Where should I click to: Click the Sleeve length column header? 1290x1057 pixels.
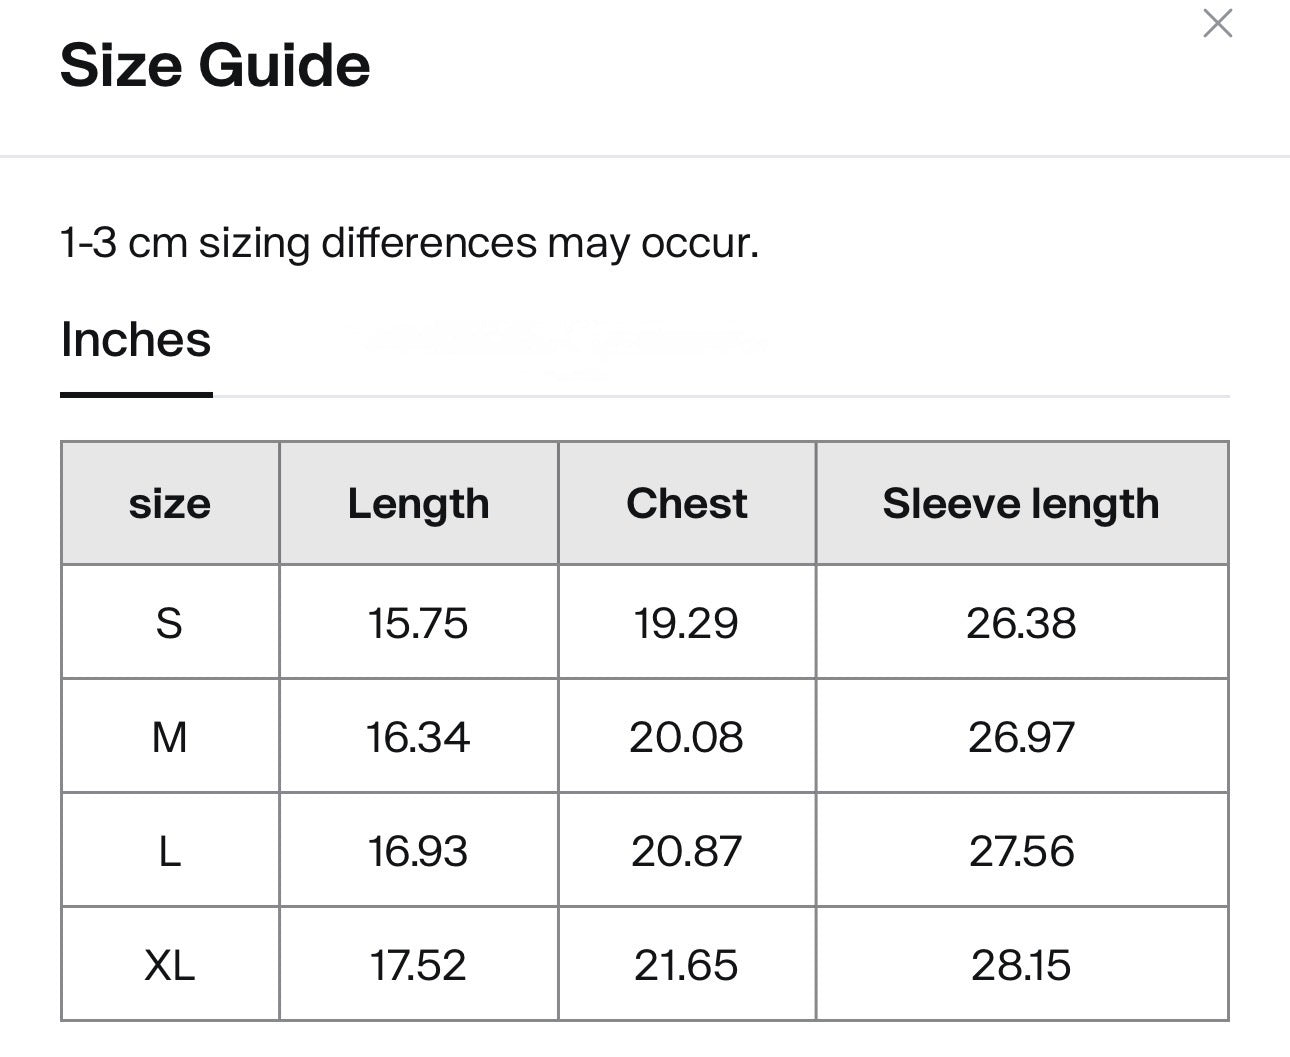(x=1021, y=504)
